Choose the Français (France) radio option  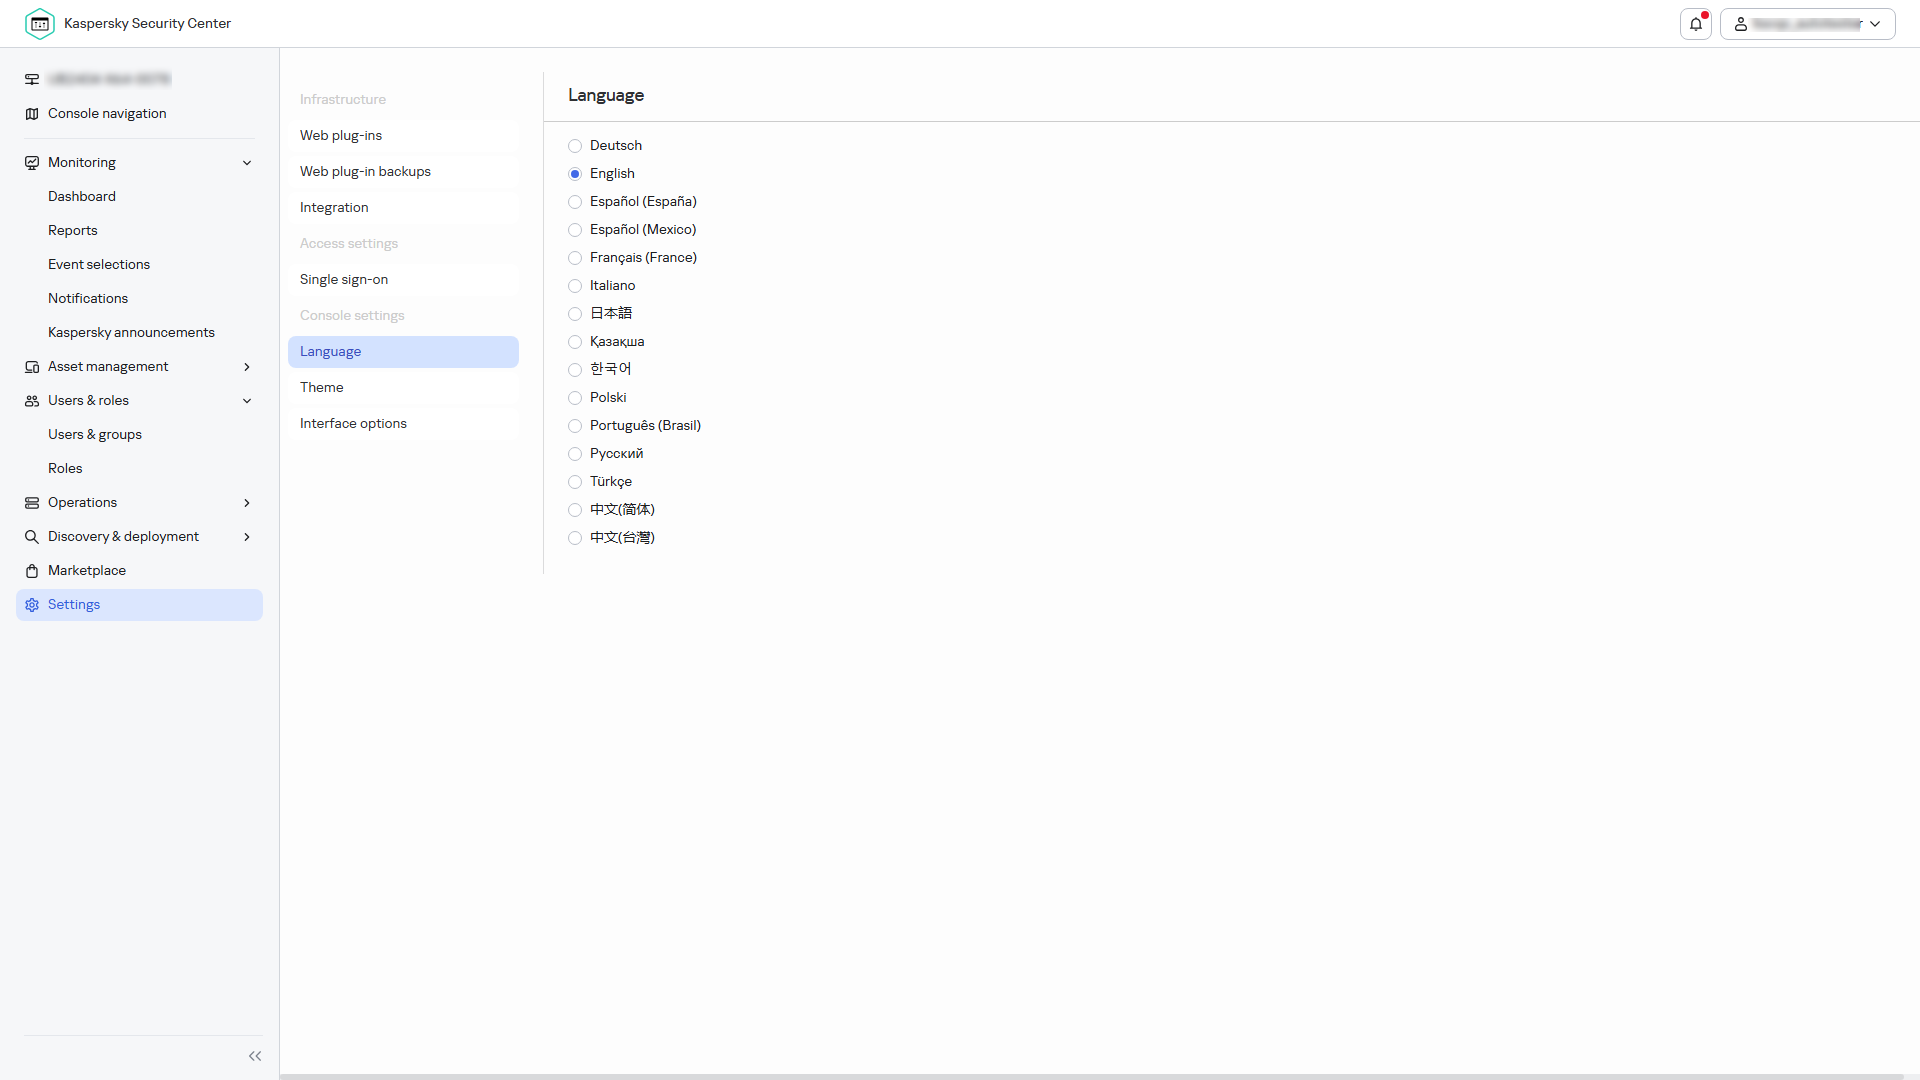coord(575,258)
